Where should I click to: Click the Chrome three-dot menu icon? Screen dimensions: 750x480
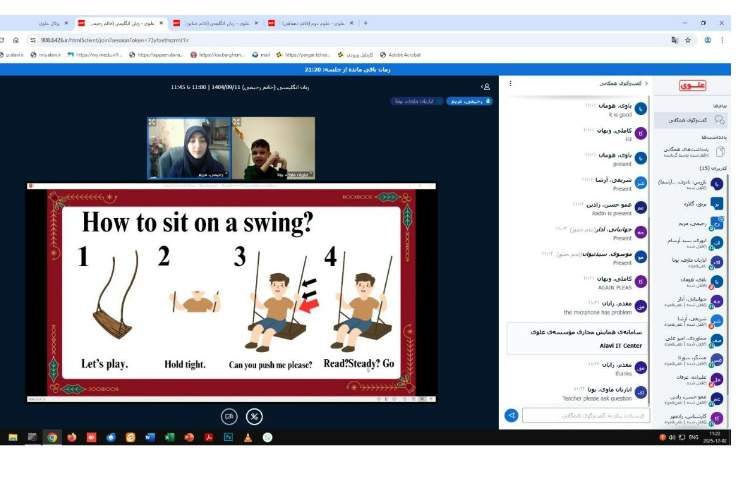[725, 40]
